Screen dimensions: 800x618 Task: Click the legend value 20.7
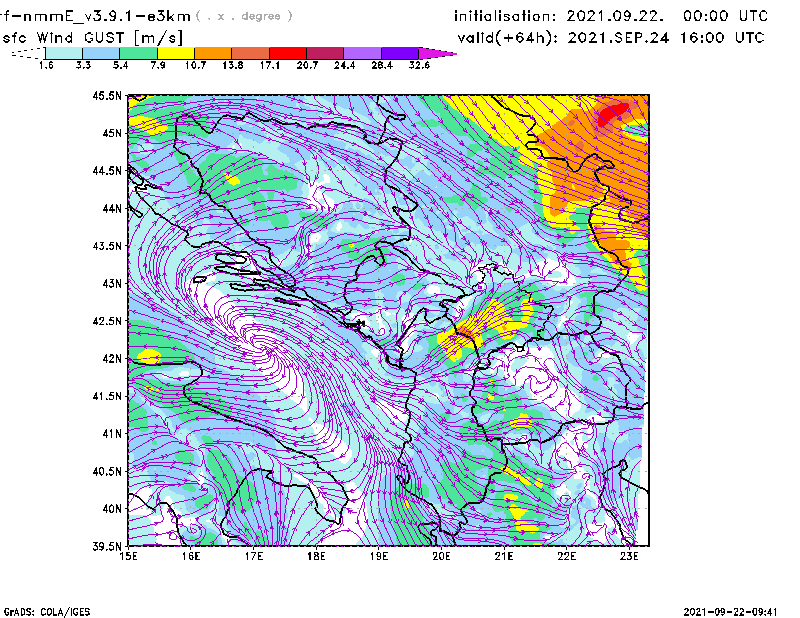[307, 65]
